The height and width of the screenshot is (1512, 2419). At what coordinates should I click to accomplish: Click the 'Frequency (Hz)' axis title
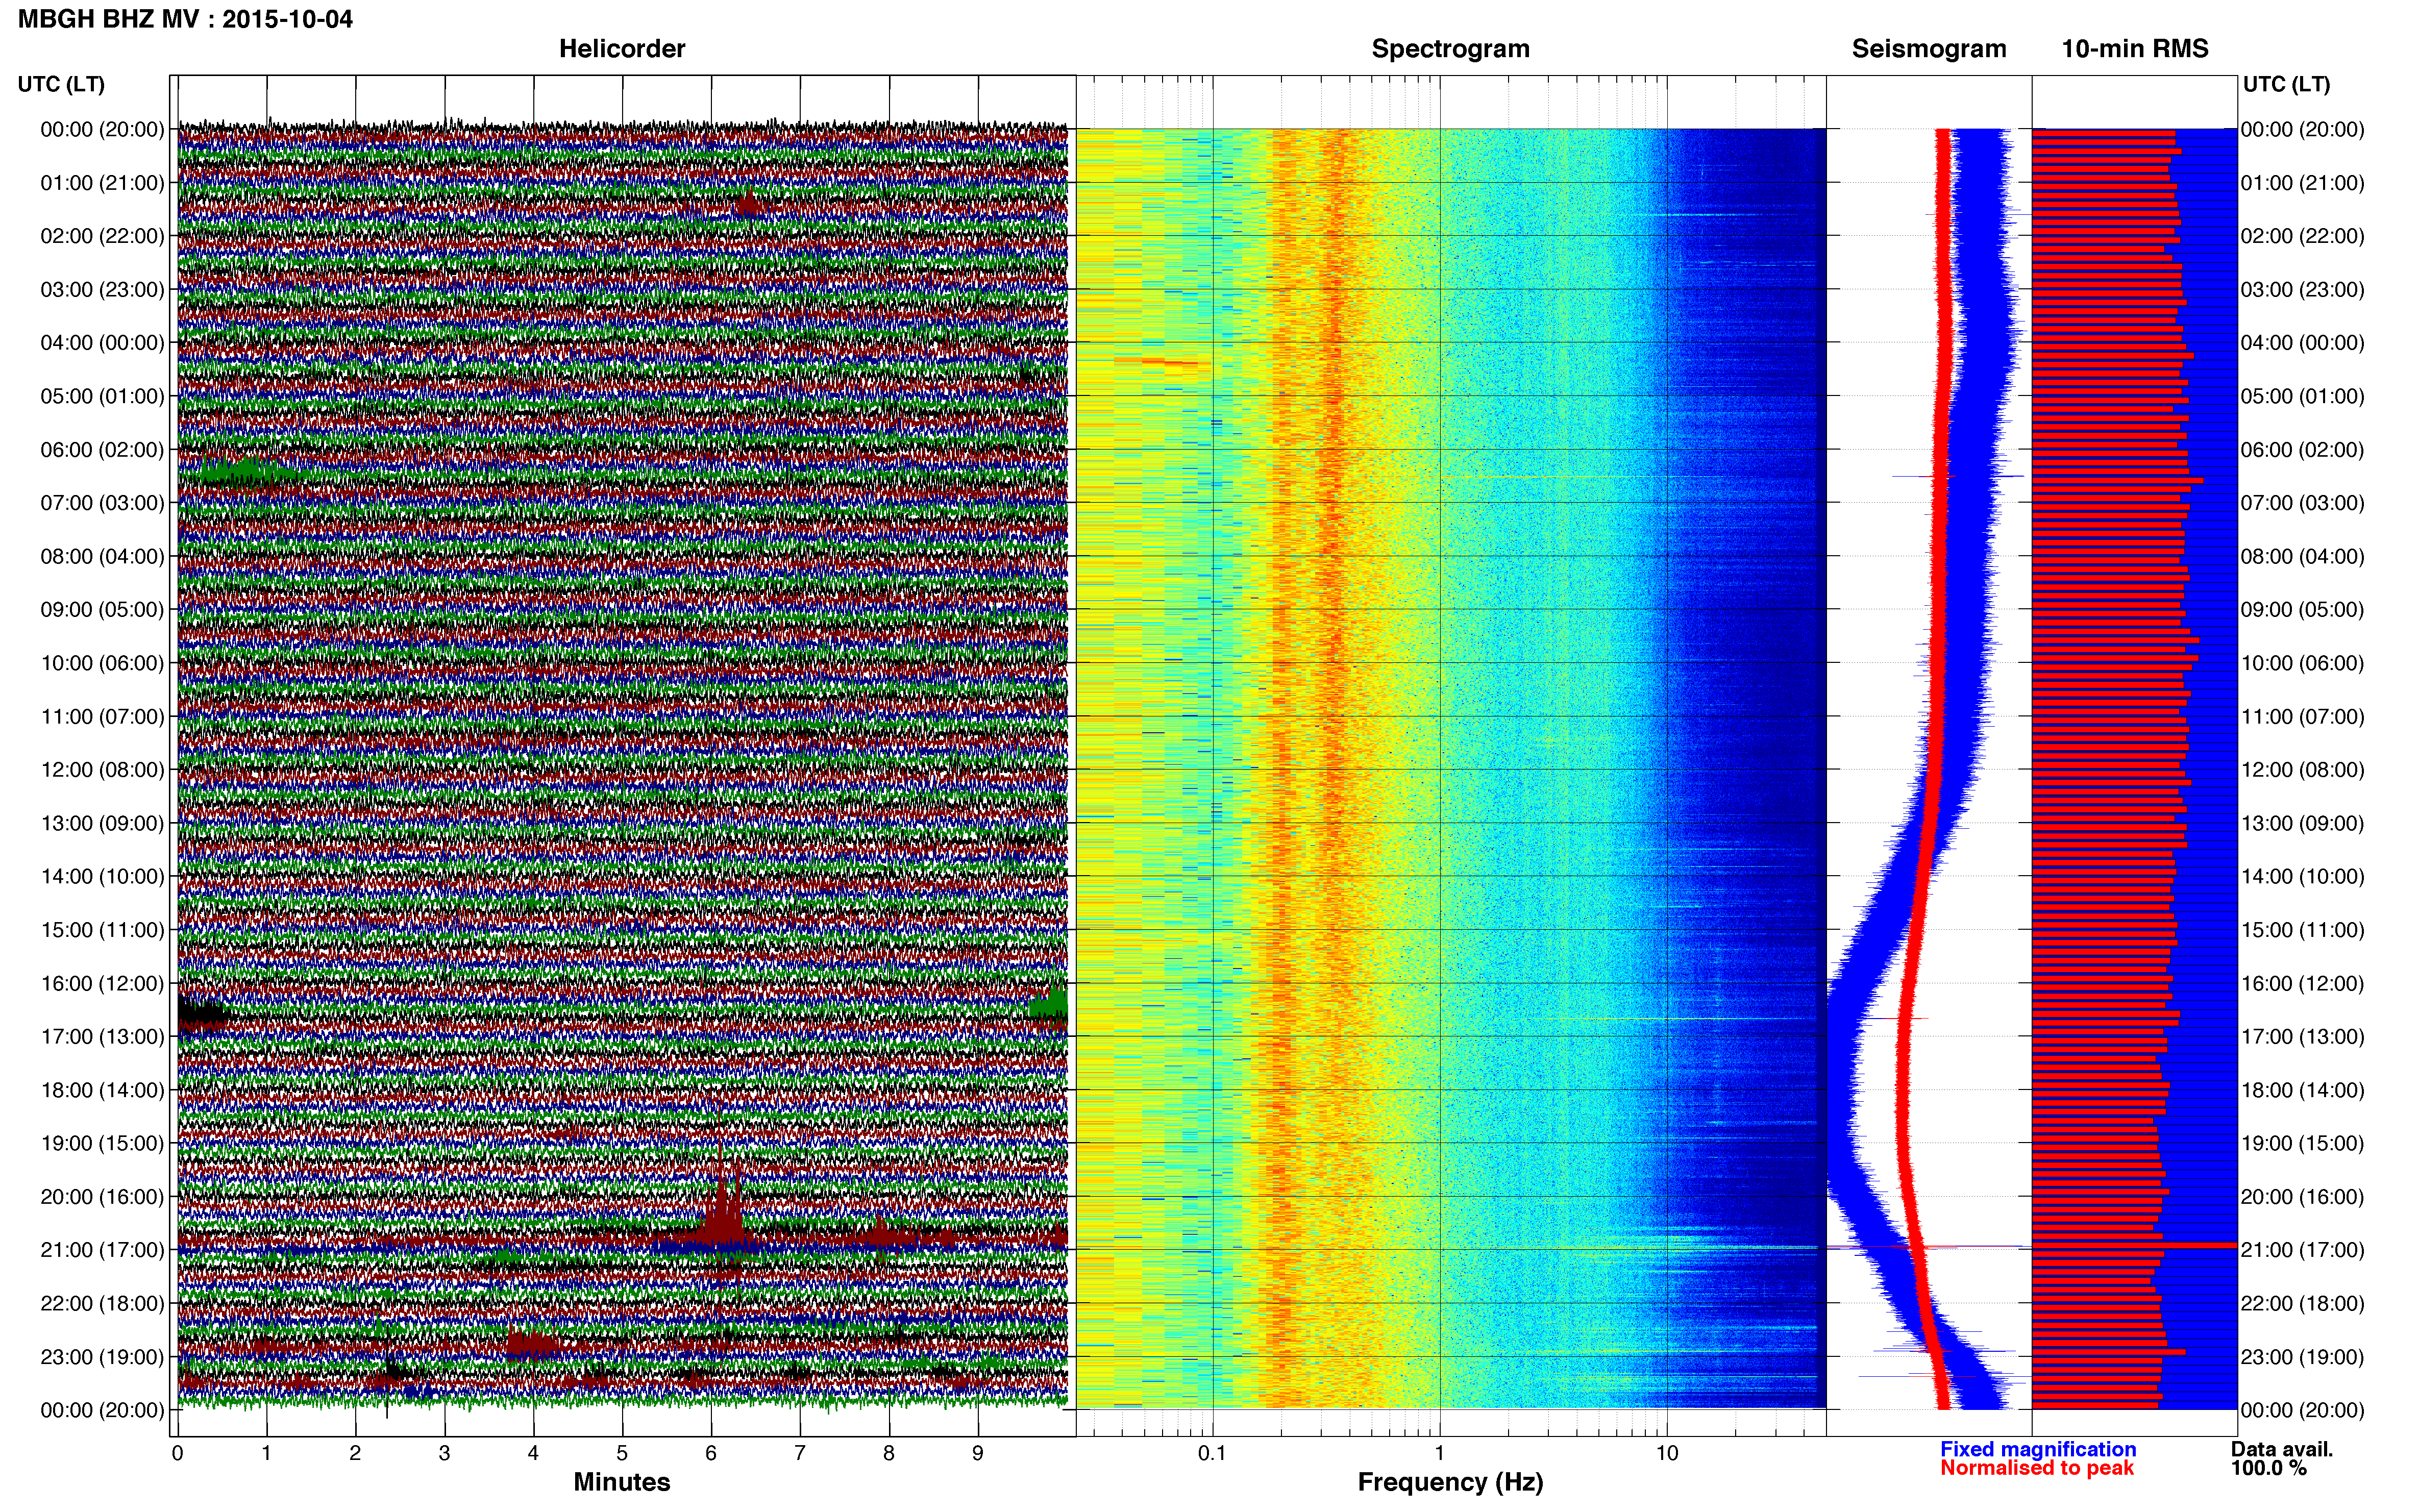(1450, 1482)
